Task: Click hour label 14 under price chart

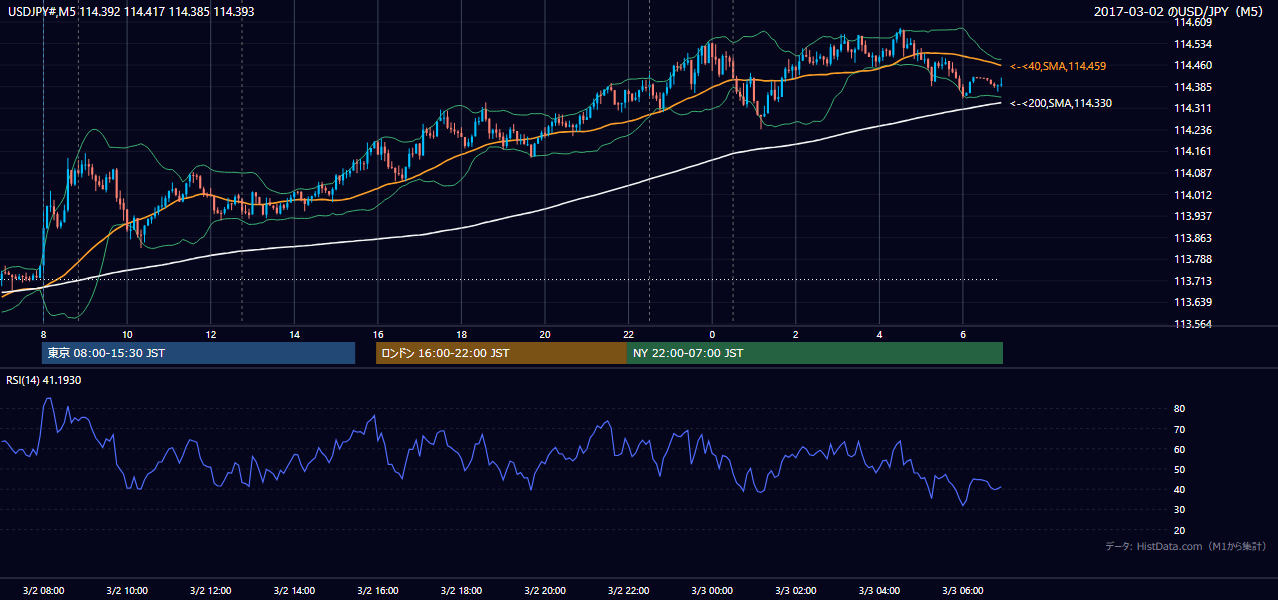Action: pos(294,334)
